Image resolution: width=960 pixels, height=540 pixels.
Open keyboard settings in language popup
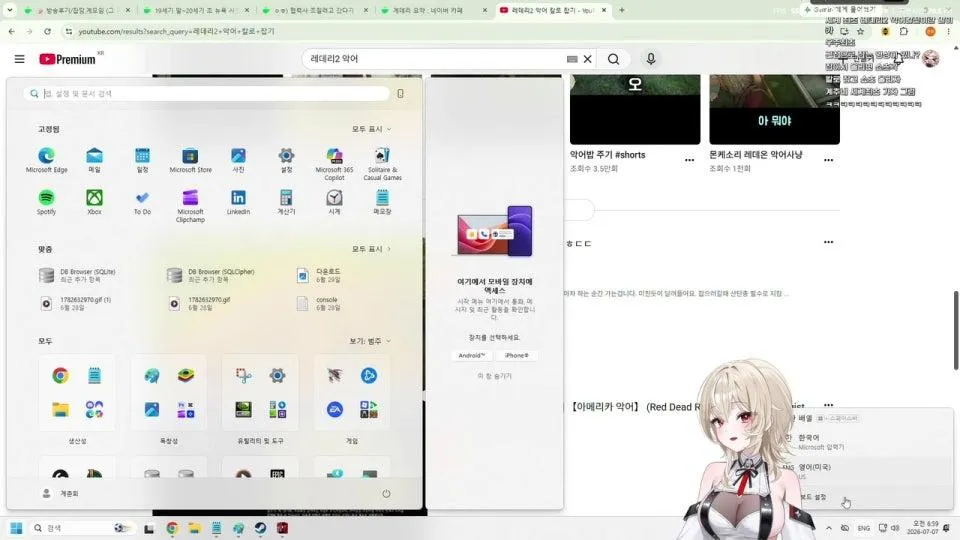(814, 497)
